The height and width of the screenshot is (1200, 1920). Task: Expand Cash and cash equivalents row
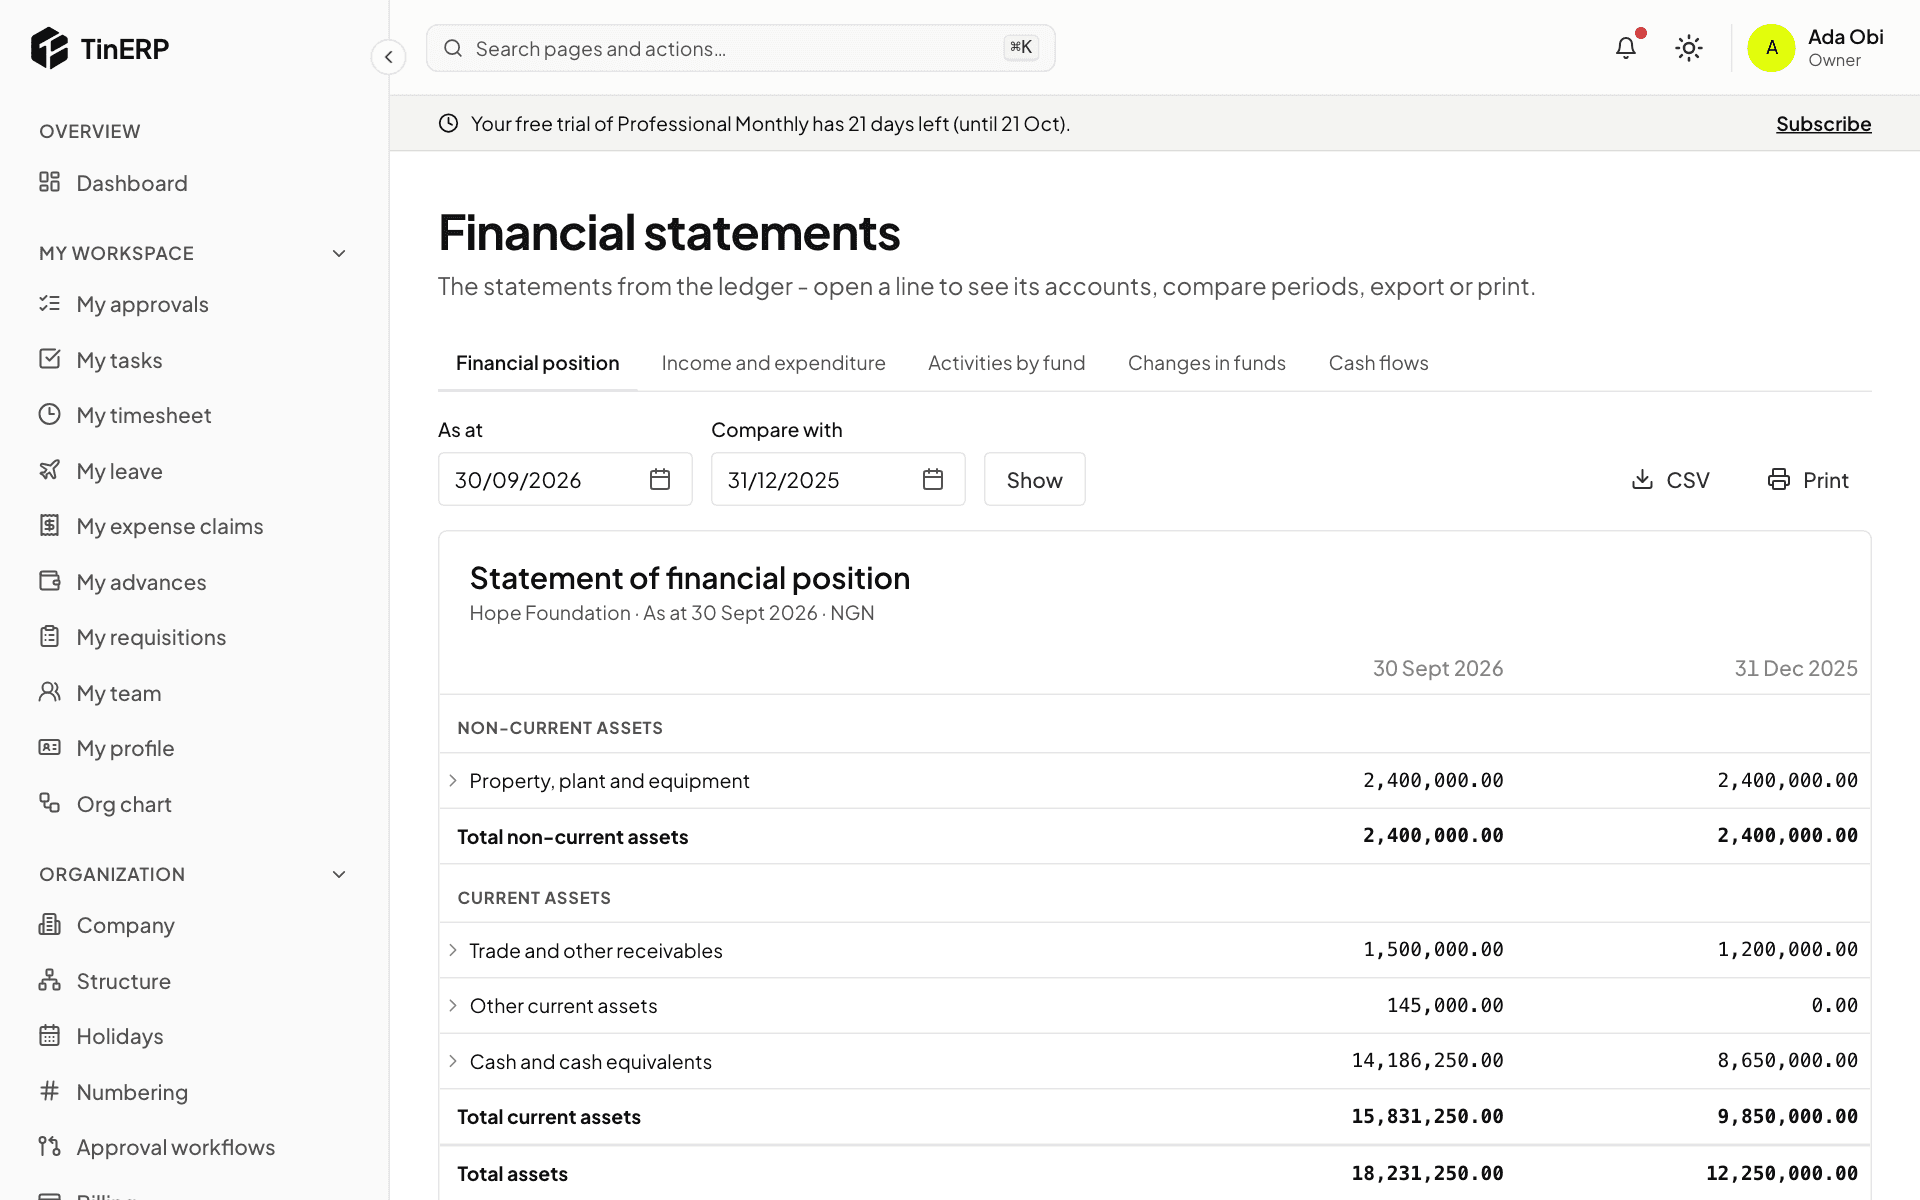tap(453, 1061)
